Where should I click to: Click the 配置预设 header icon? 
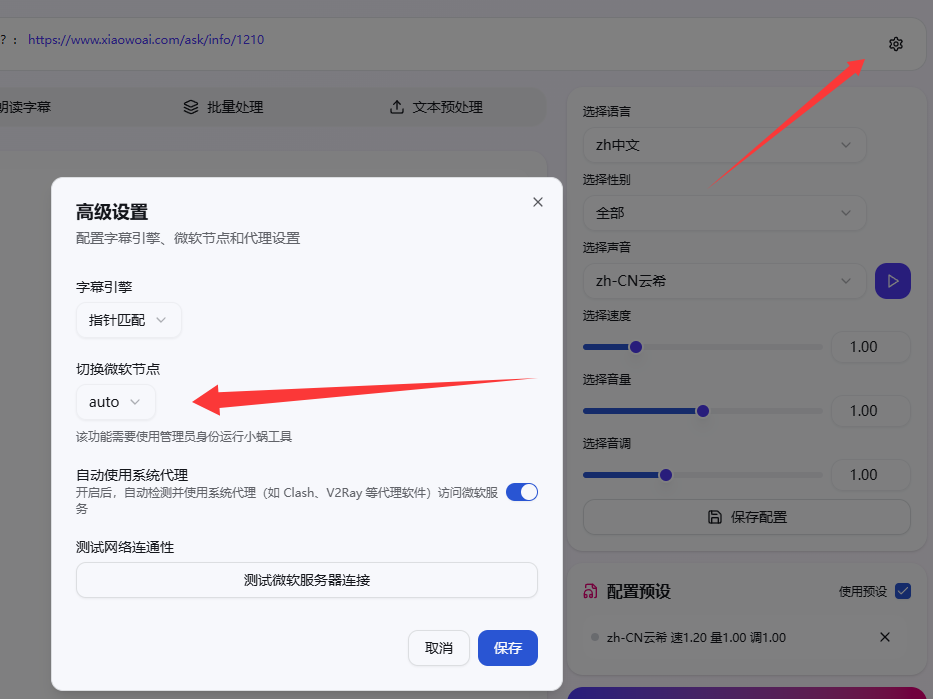pyautogui.click(x=590, y=591)
